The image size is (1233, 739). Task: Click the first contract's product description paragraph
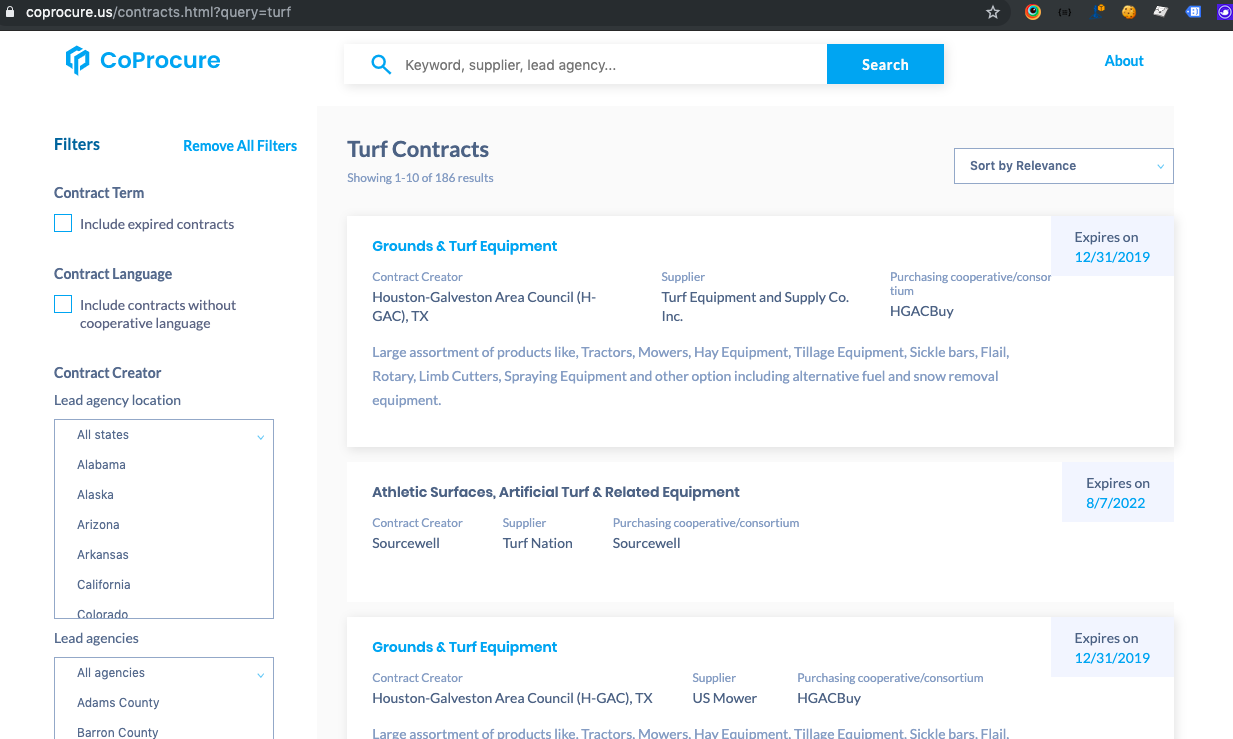pyautogui.click(x=691, y=376)
